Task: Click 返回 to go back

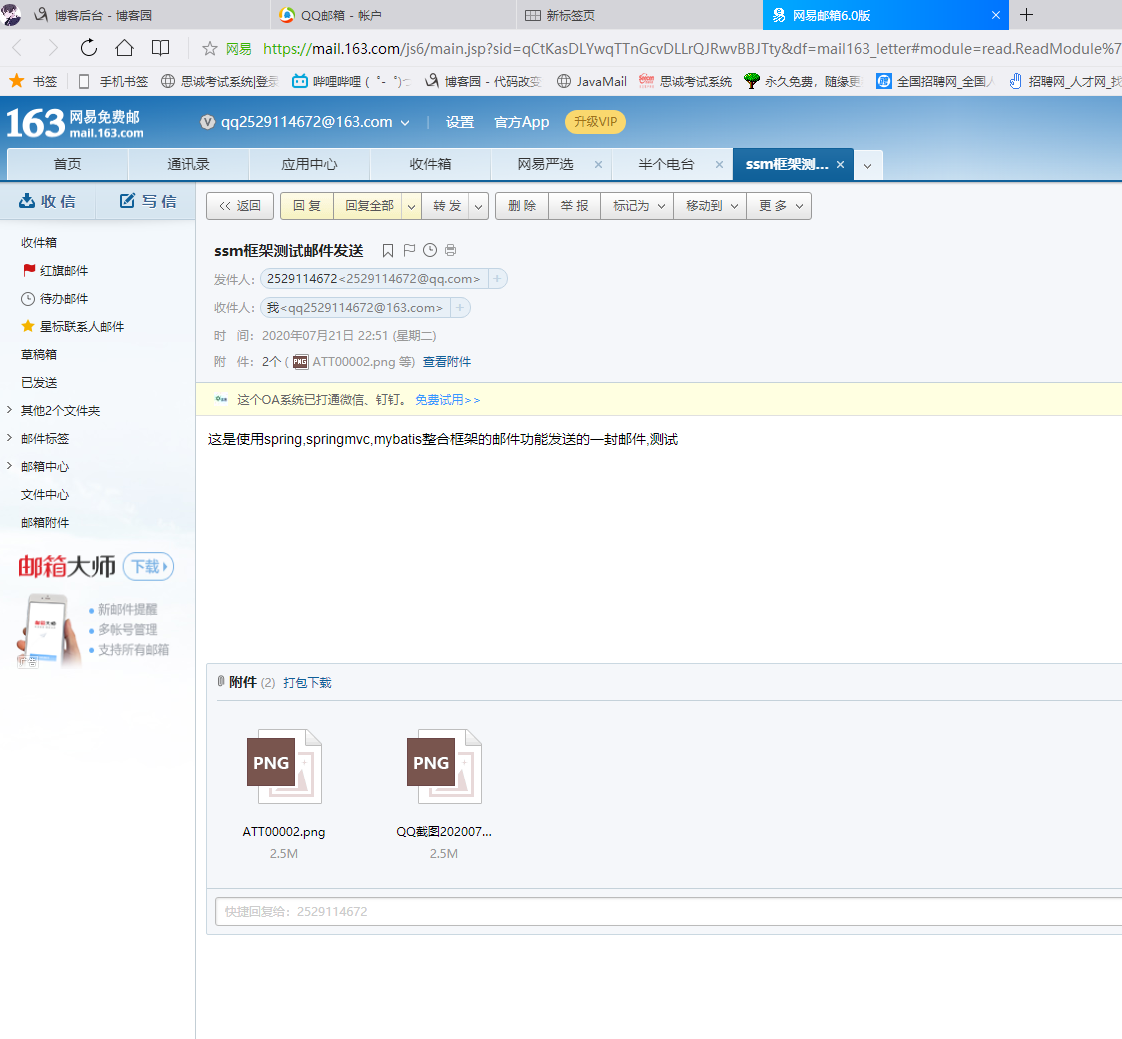Action: click(240, 206)
